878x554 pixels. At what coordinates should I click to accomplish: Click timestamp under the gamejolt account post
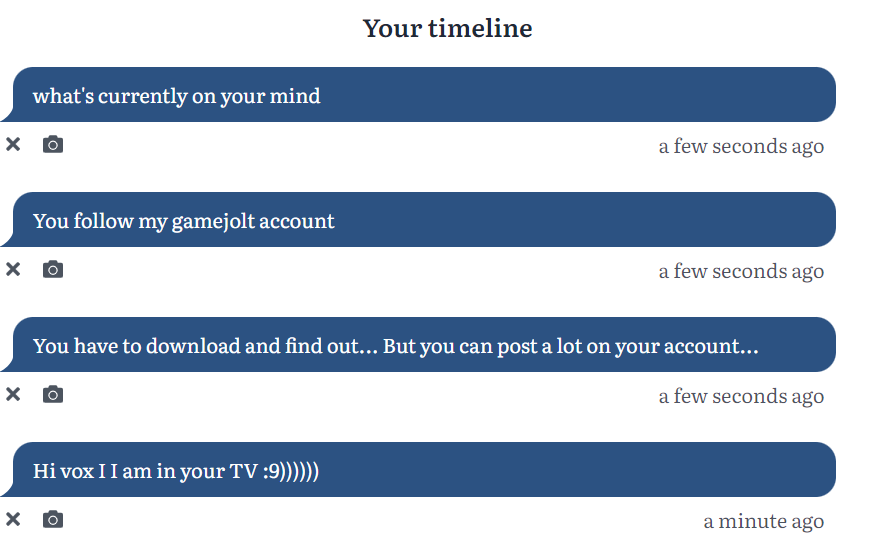[x=741, y=272]
